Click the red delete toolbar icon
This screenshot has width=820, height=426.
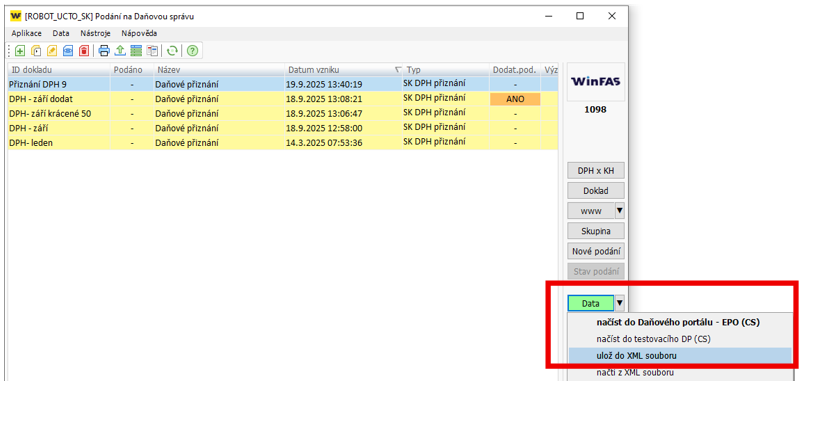(84, 51)
